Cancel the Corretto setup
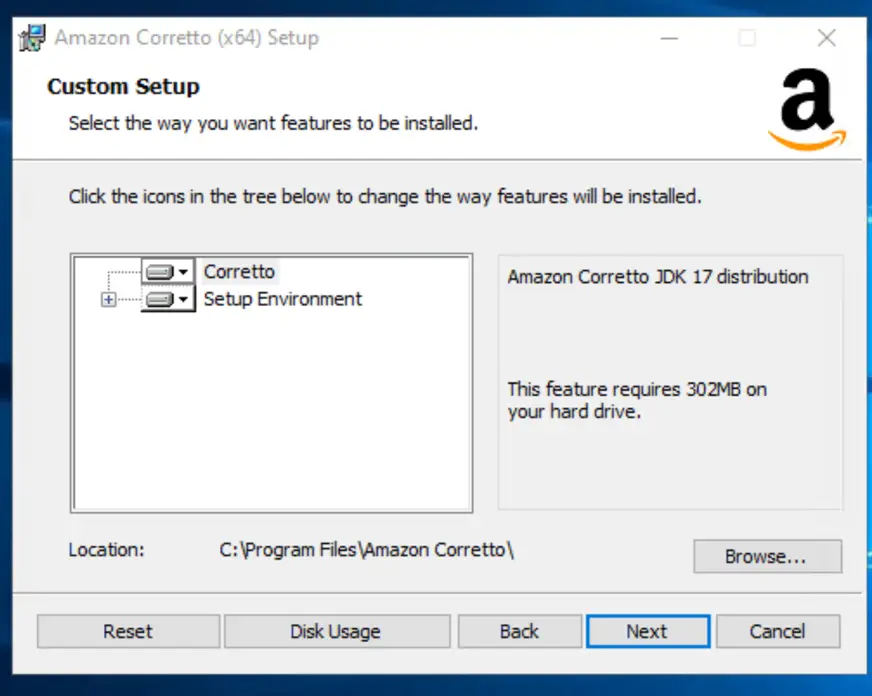Screen dimensions: 872x696 tap(778, 631)
